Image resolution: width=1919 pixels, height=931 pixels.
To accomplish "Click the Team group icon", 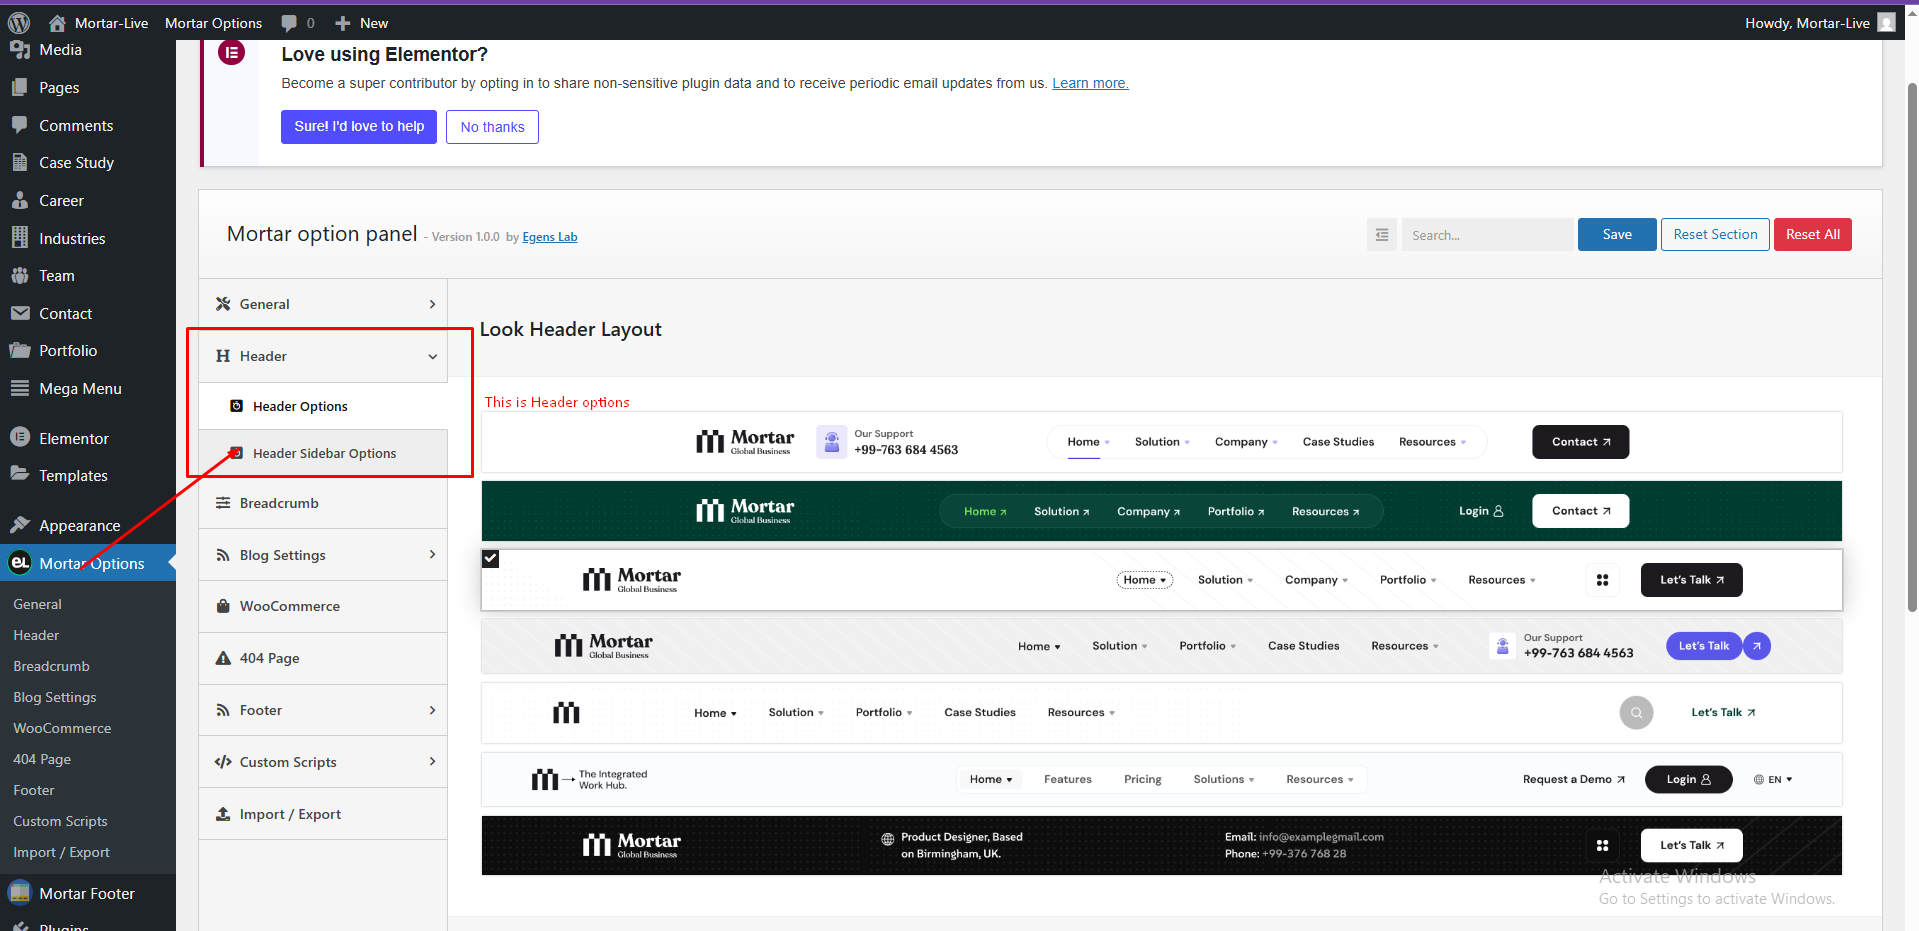I will click(x=20, y=276).
